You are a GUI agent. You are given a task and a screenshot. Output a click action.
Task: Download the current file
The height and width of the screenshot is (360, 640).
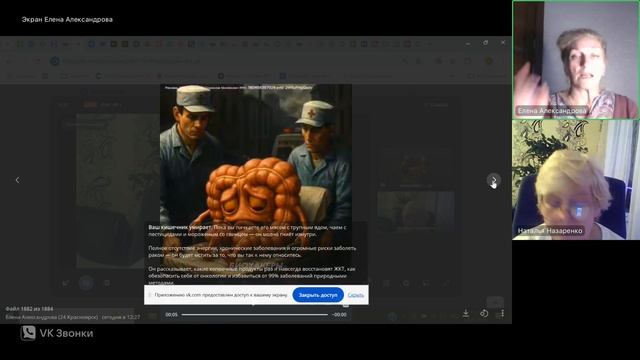[x=466, y=313]
